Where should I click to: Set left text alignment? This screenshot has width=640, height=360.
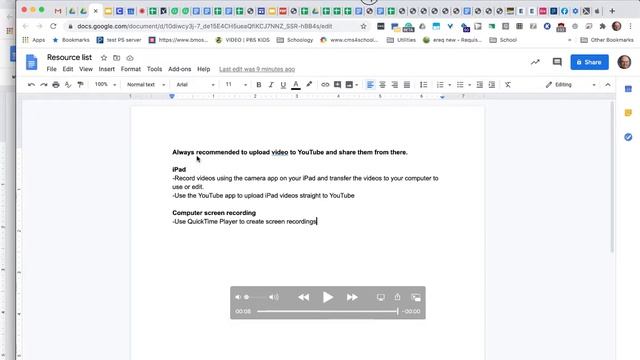click(x=370, y=84)
